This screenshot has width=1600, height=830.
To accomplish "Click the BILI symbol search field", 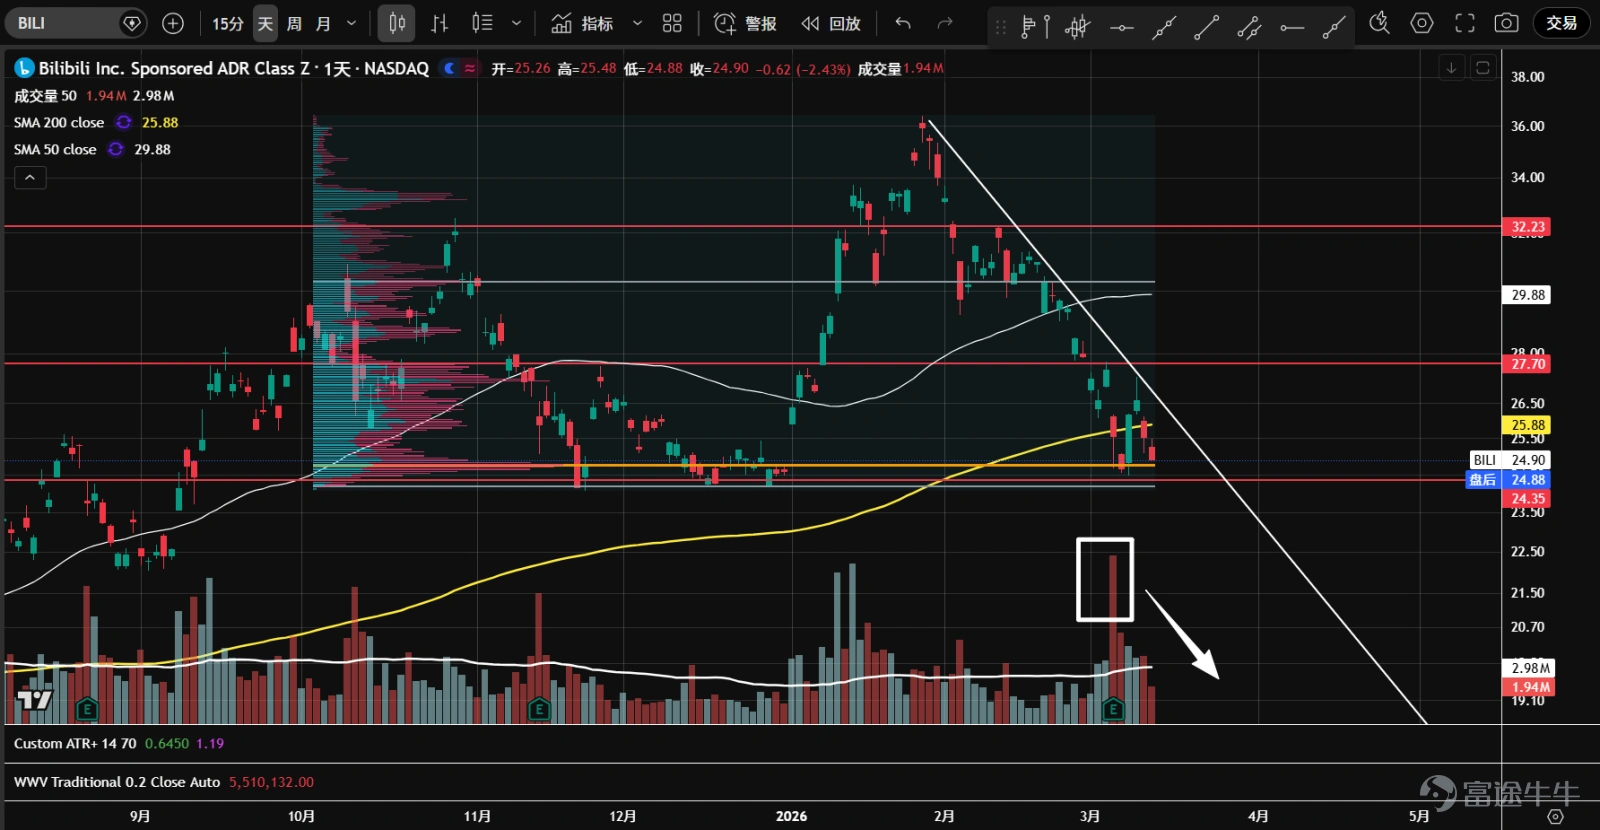I will tap(75, 23).
